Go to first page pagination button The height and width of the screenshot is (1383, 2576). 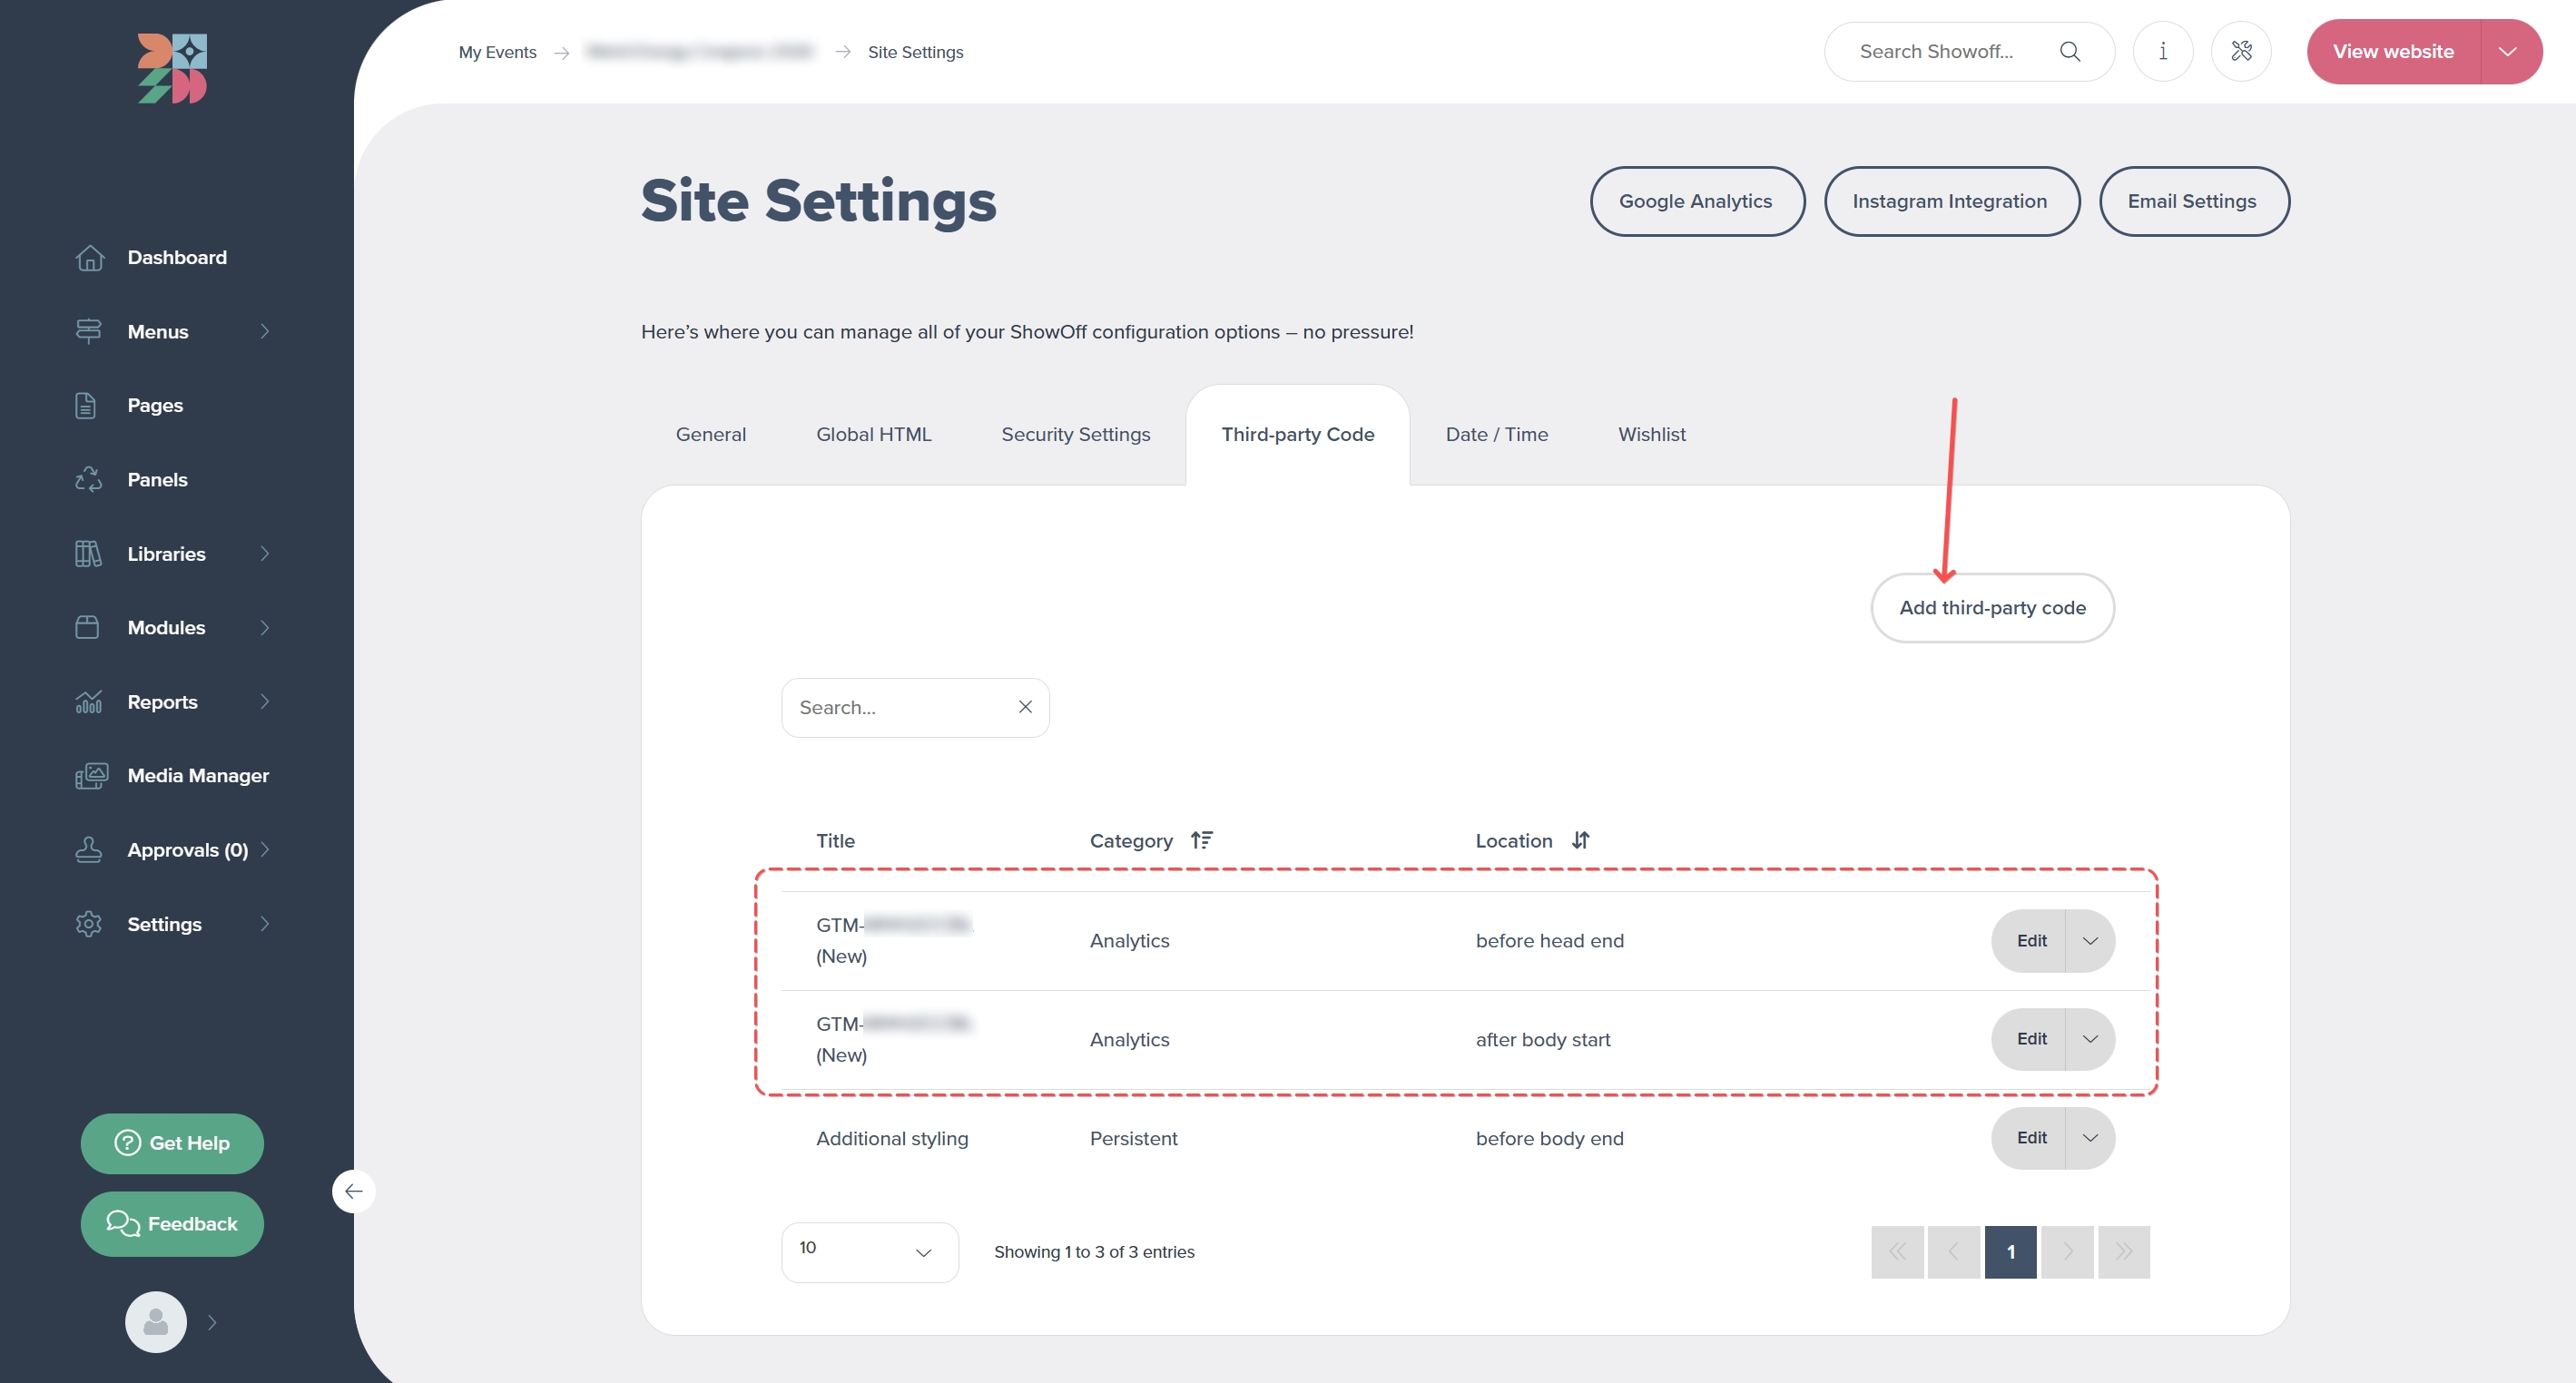(1897, 1252)
